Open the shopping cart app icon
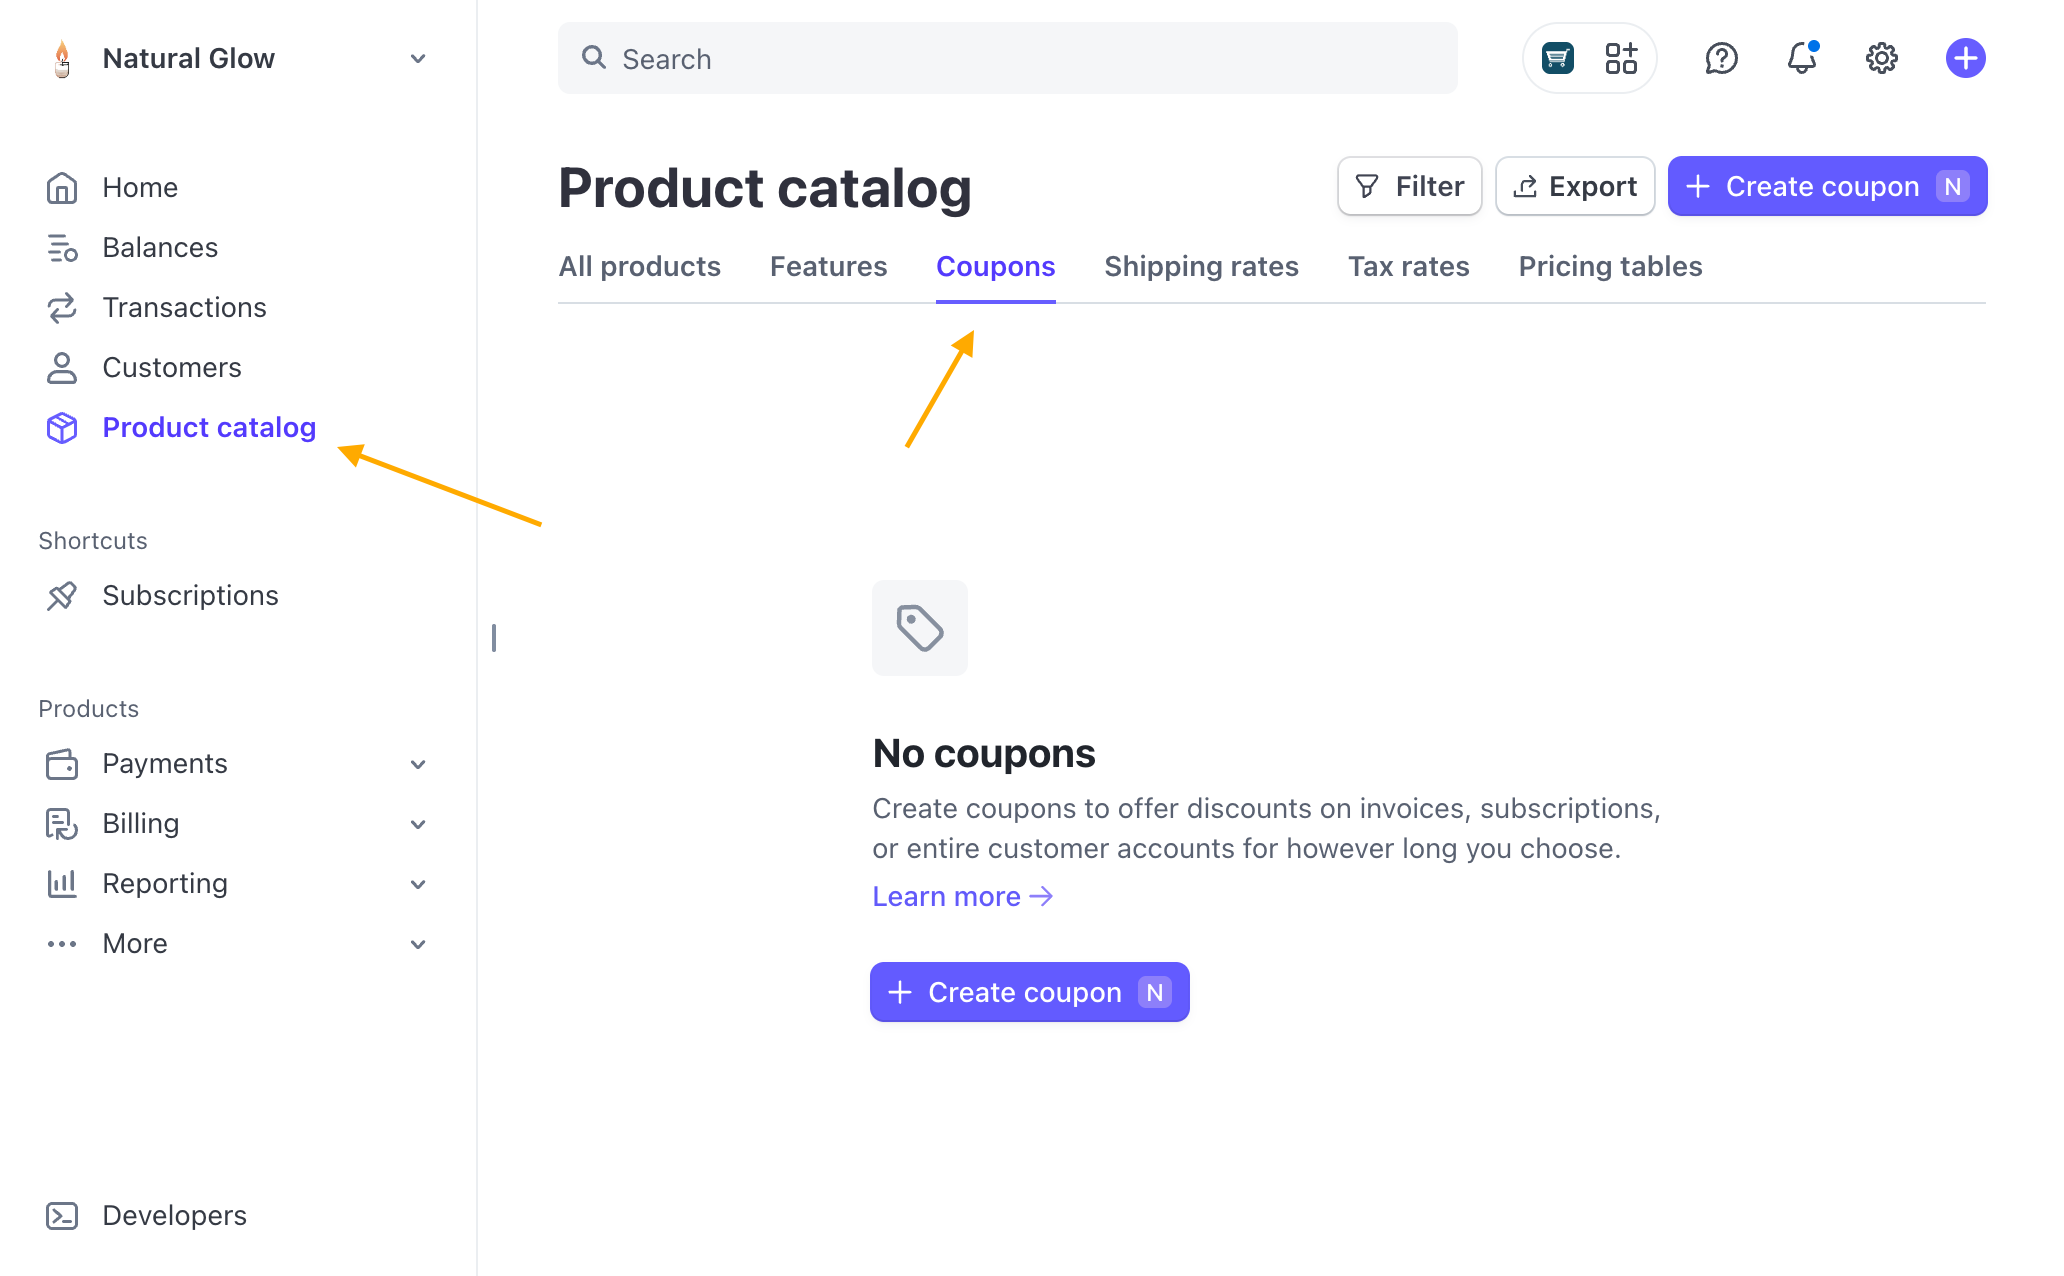Viewport: 2064px width, 1276px height. pos(1557,59)
